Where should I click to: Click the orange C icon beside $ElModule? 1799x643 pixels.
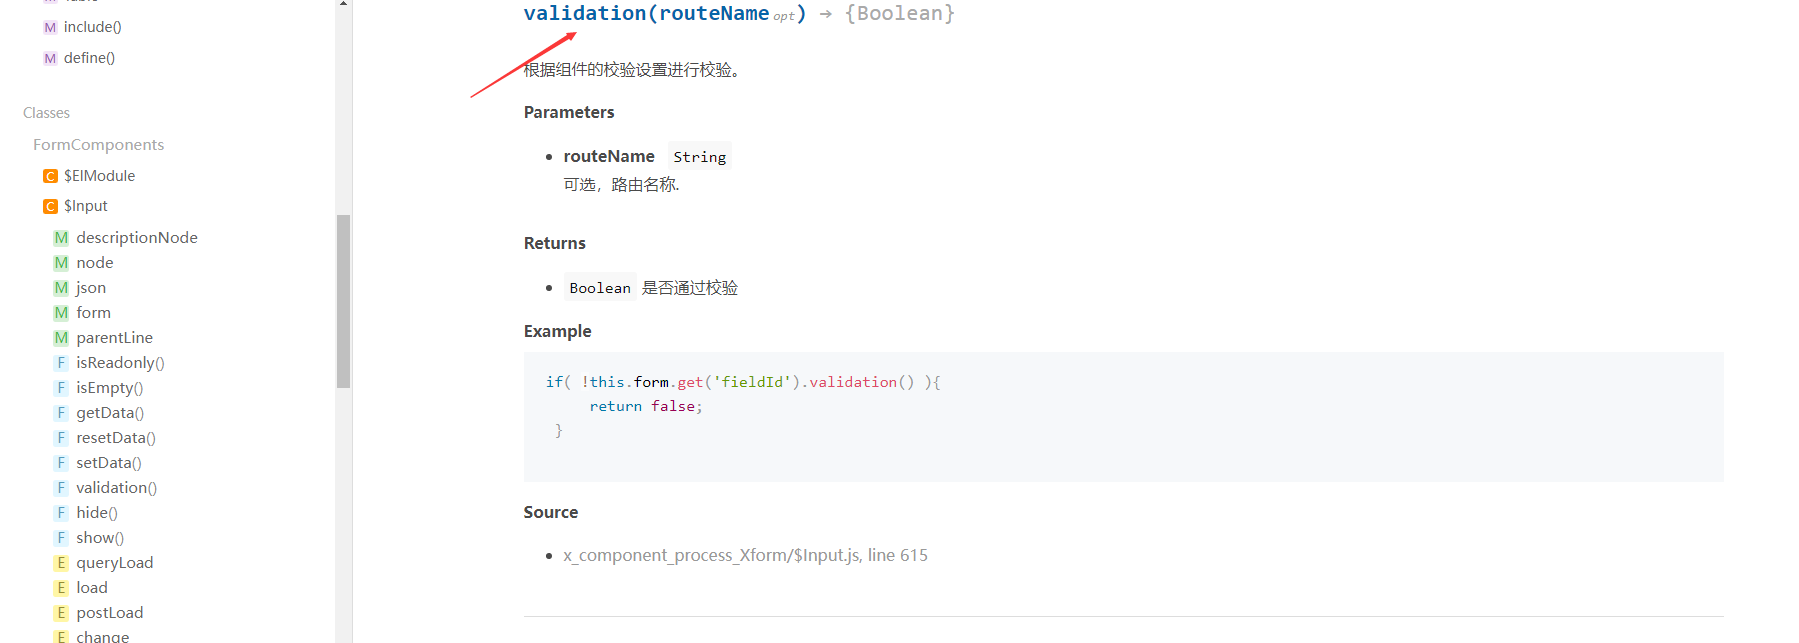(x=50, y=176)
